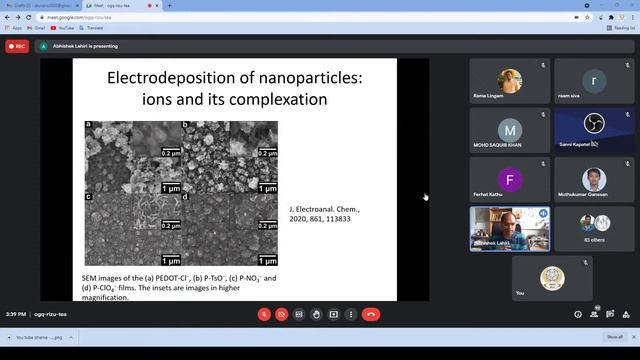
Task: Raise hand in the meeting
Action: (x=316, y=314)
